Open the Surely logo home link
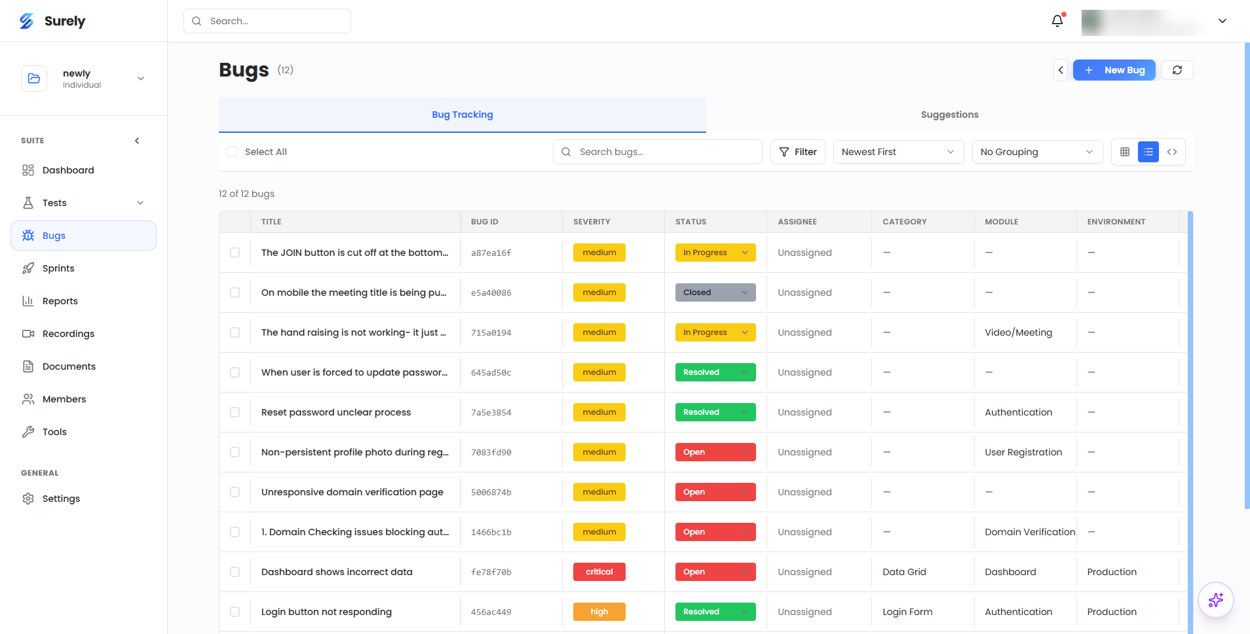Viewport: 1250px width, 634px height. (x=50, y=20)
